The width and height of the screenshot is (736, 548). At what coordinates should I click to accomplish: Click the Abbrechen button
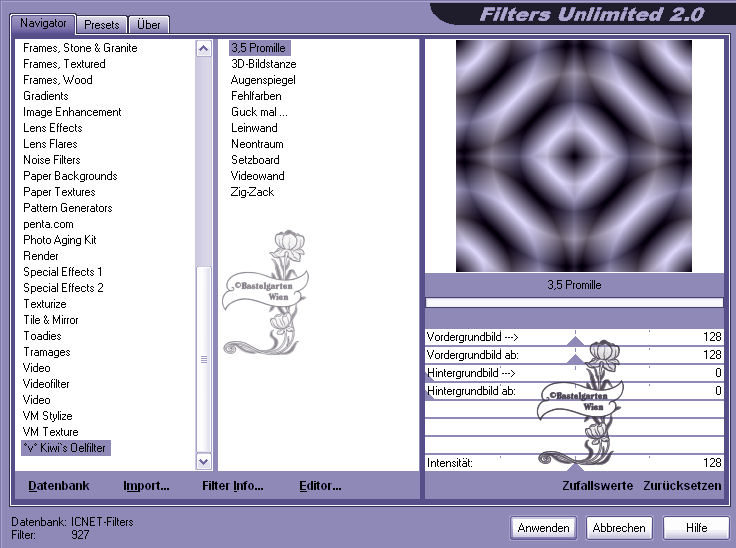tap(619, 528)
